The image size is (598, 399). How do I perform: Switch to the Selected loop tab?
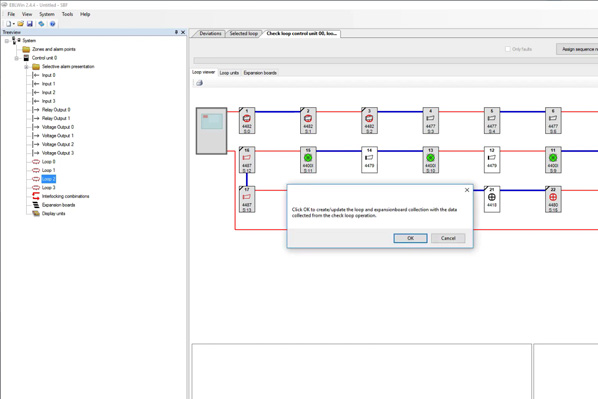243,34
